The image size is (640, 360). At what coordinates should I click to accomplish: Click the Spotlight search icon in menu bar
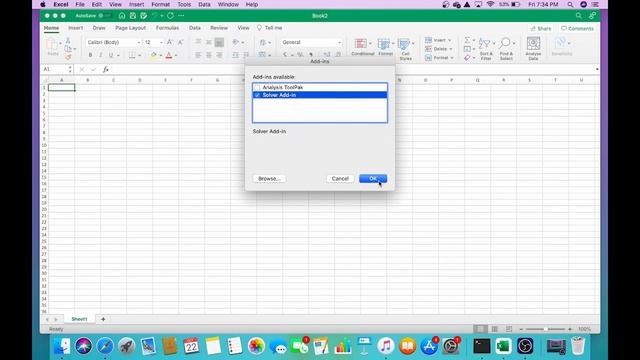click(x=570, y=4)
